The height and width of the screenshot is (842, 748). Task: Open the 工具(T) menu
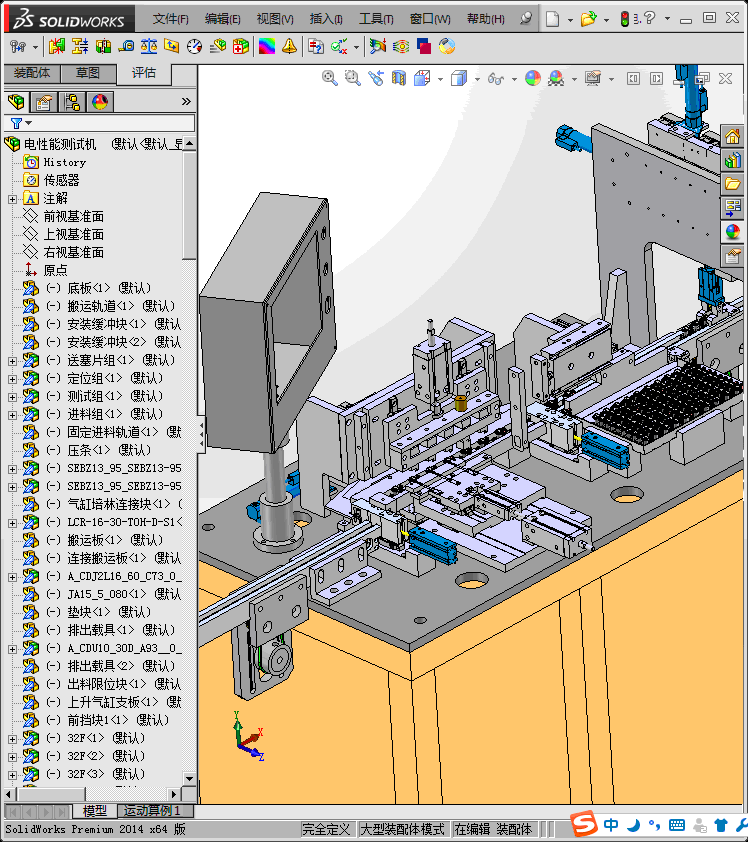click(x=376, y=19)
